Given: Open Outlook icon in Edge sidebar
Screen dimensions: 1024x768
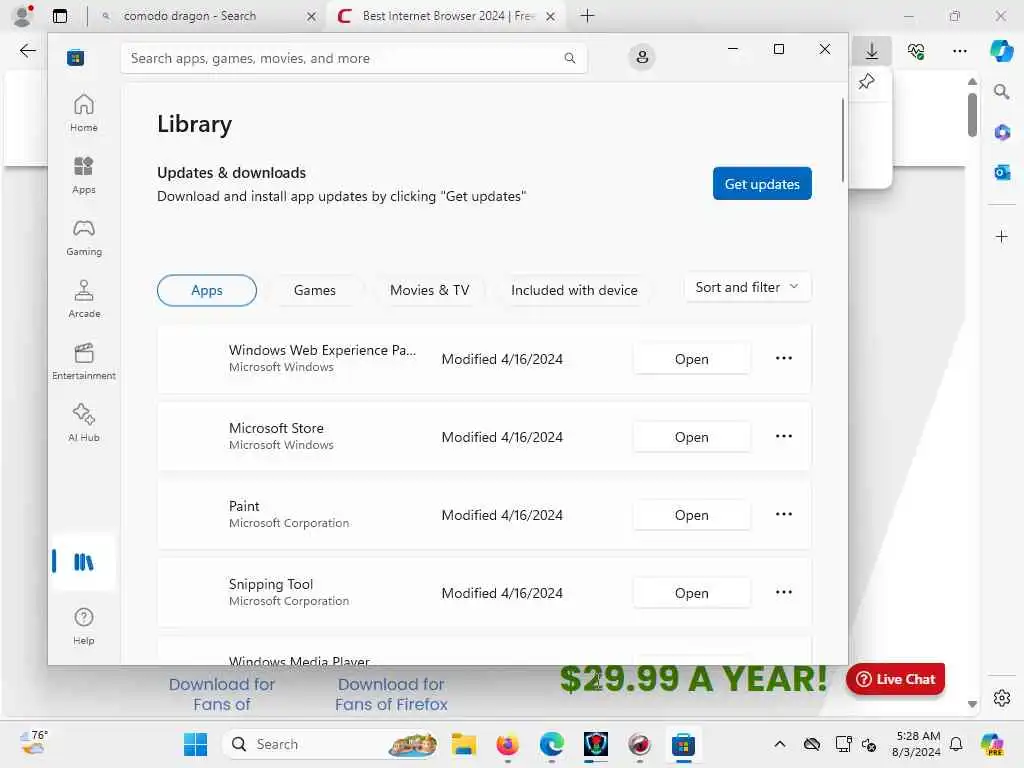Looking at the screenshot, I should [1002, 172].
